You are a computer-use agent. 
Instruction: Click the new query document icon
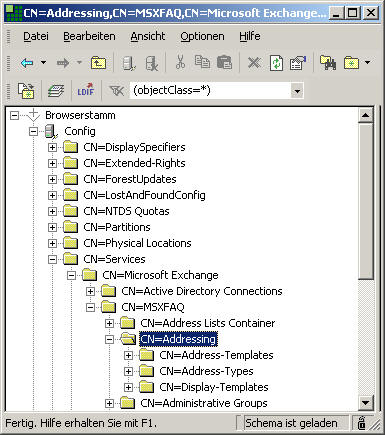26,90
